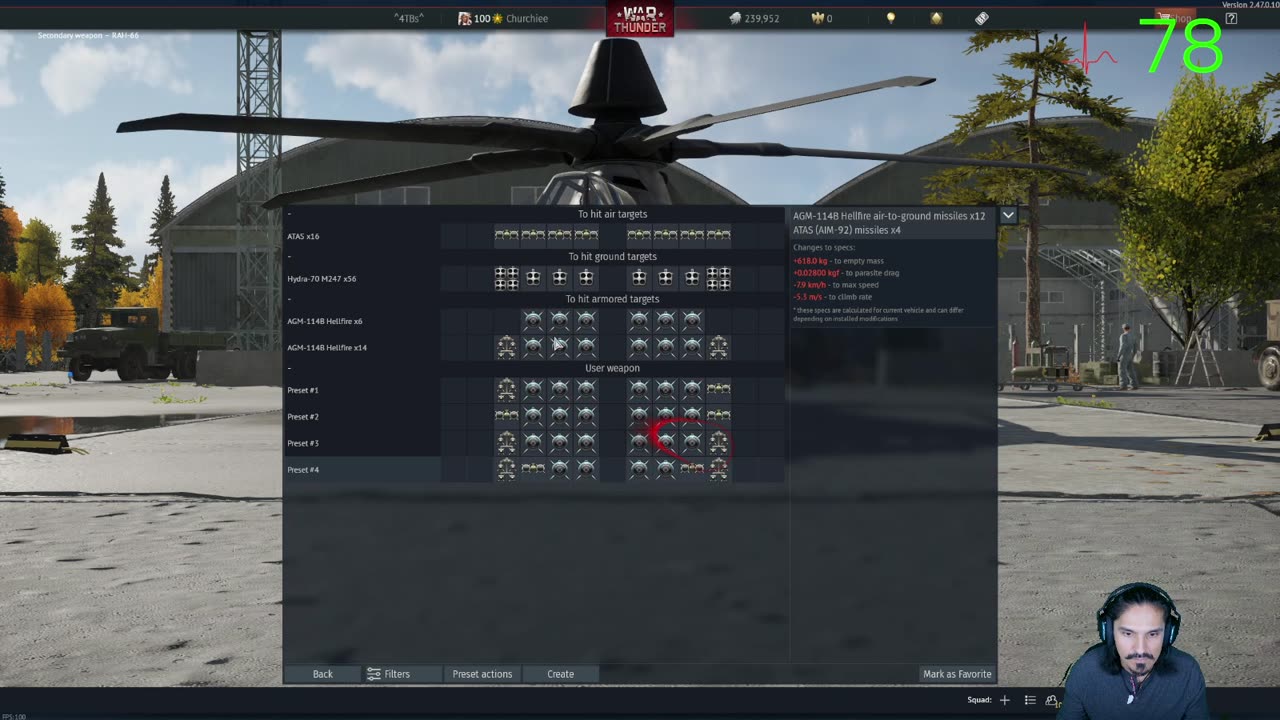Click the War Thunder logo
This screenshot has width=1280, height=720.
tap(640, 20)
